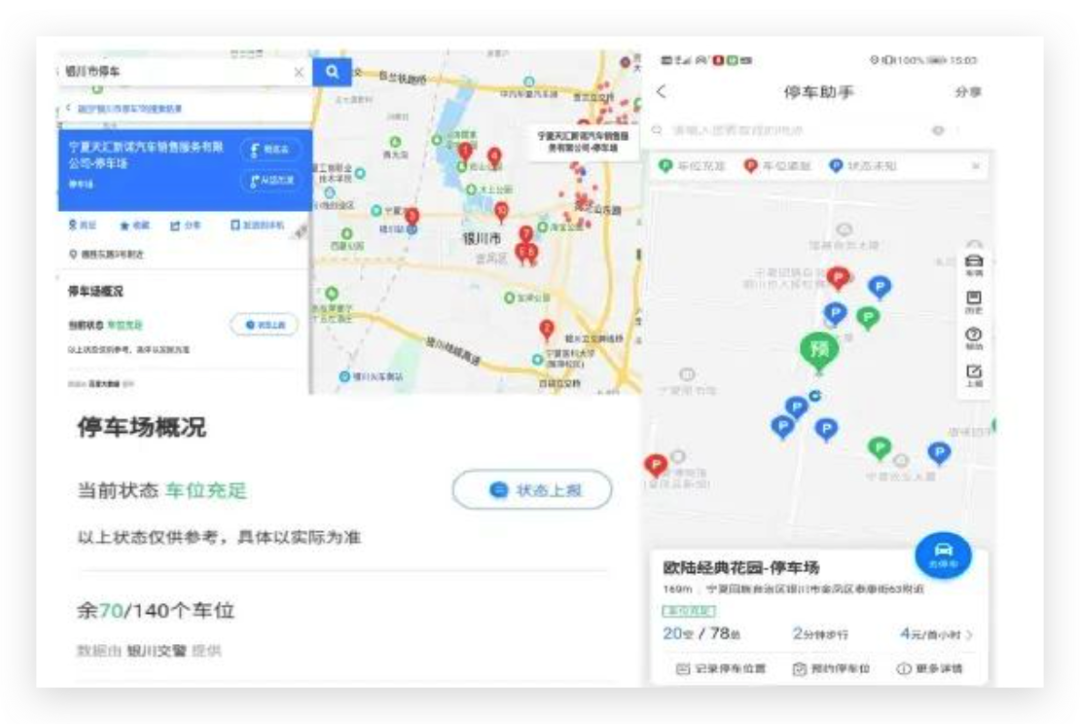This screenshot has height=724, width=1080.
Task: Click the 状态上报 status report button
Action: click(531, 490)
